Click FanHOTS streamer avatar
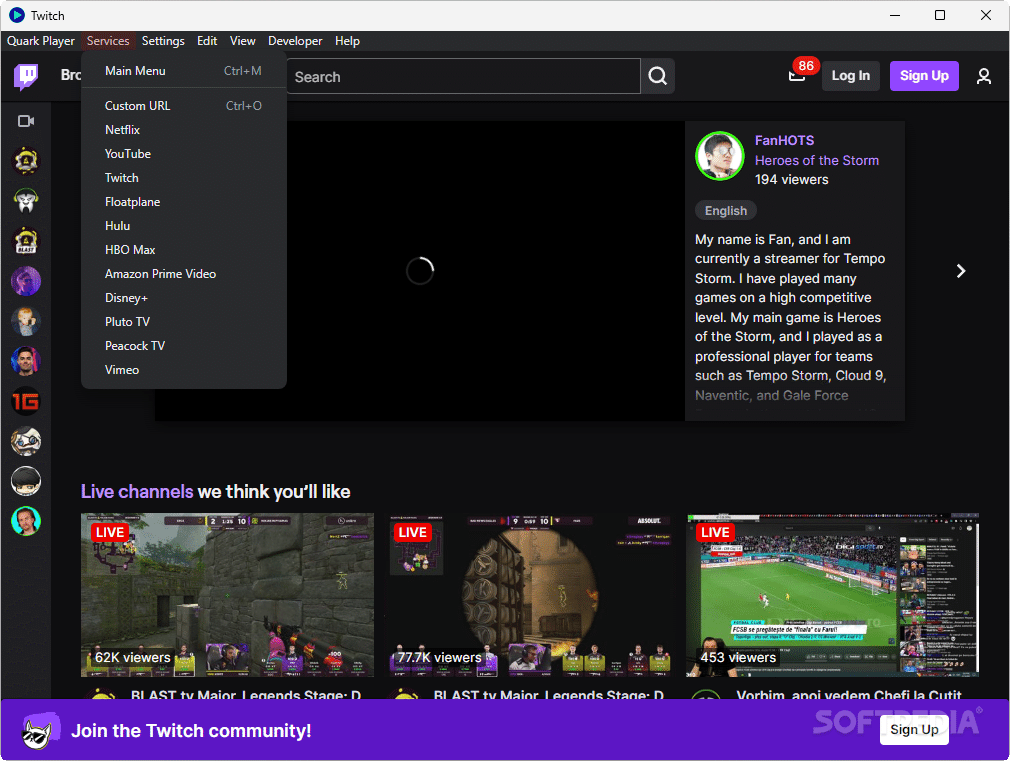The image size is (1010, 761). pos(720,156)
